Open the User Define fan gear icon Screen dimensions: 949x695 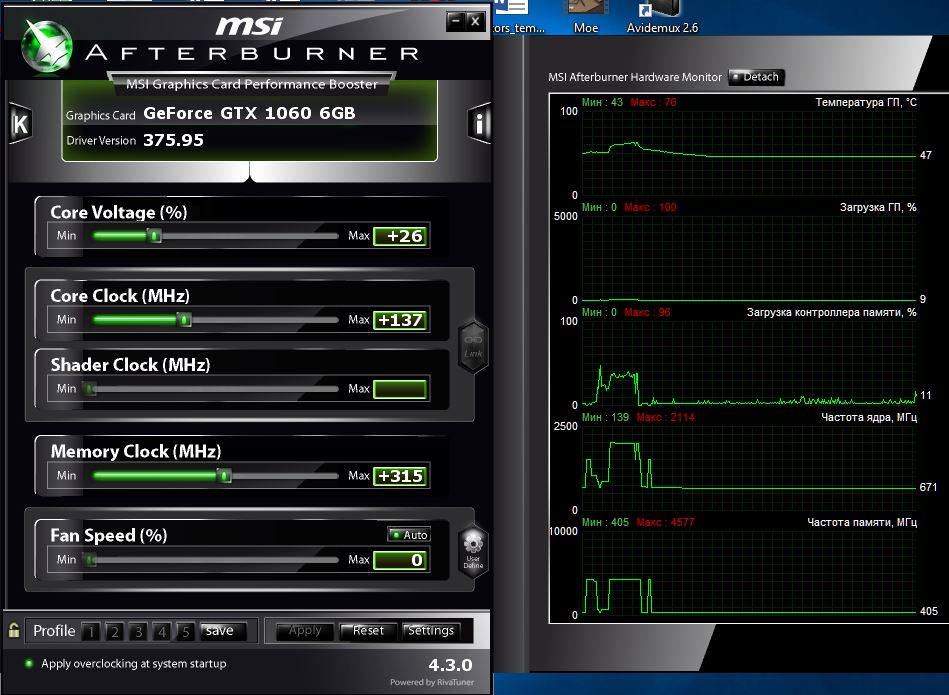(x=473, y=550)
